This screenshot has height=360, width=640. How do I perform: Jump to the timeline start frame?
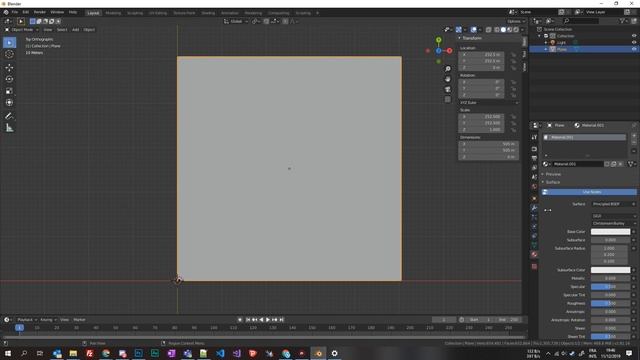[x=247, y=320]
